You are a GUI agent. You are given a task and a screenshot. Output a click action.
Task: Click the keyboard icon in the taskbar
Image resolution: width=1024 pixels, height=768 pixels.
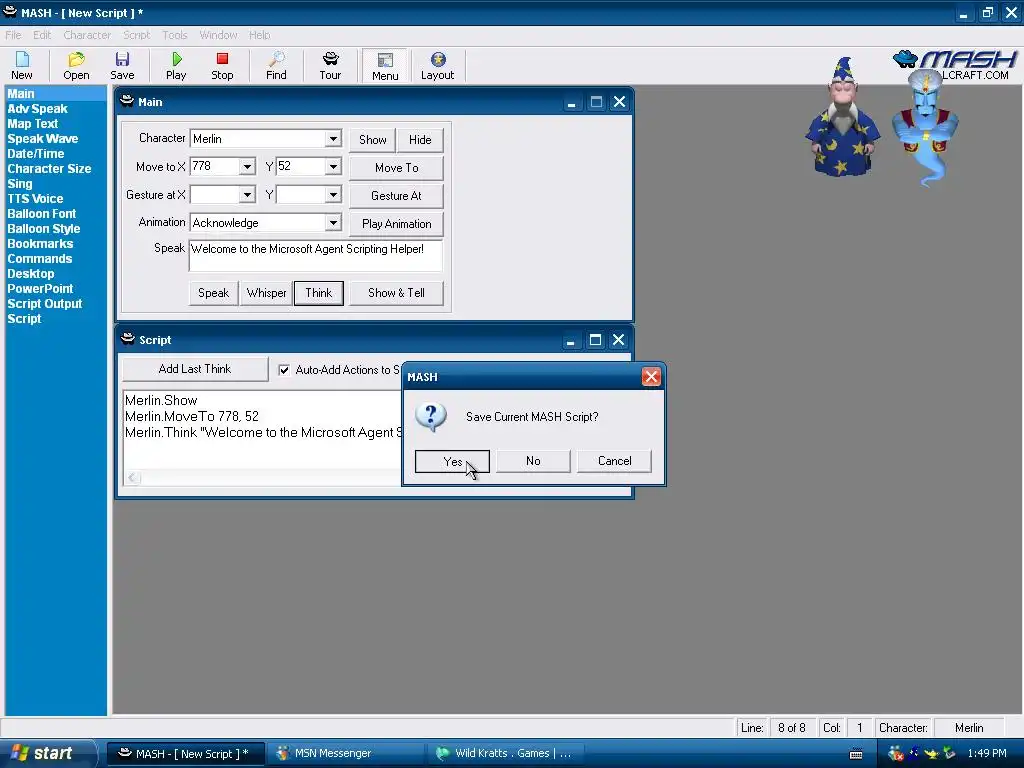click(856, 754)
